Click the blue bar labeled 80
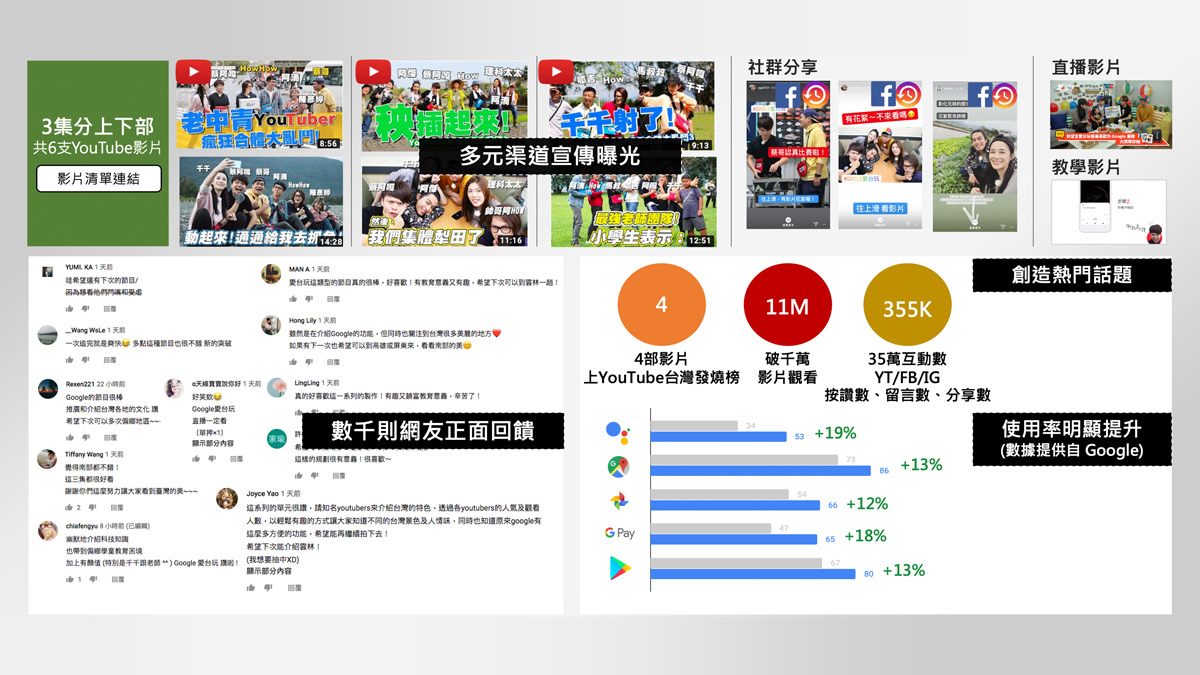 pos(754,574)
